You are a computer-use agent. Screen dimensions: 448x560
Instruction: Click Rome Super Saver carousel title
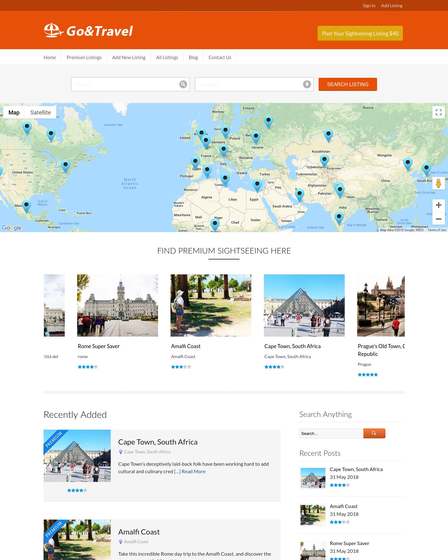coord(99,346)
